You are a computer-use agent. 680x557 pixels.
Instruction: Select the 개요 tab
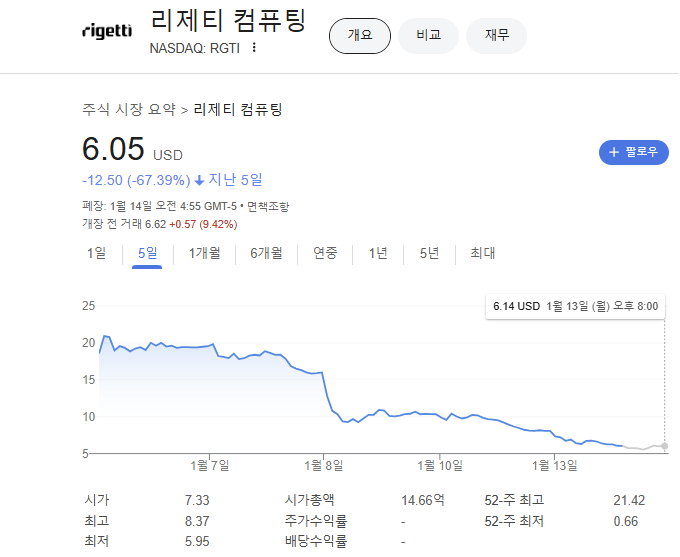(x=360, y=36)
